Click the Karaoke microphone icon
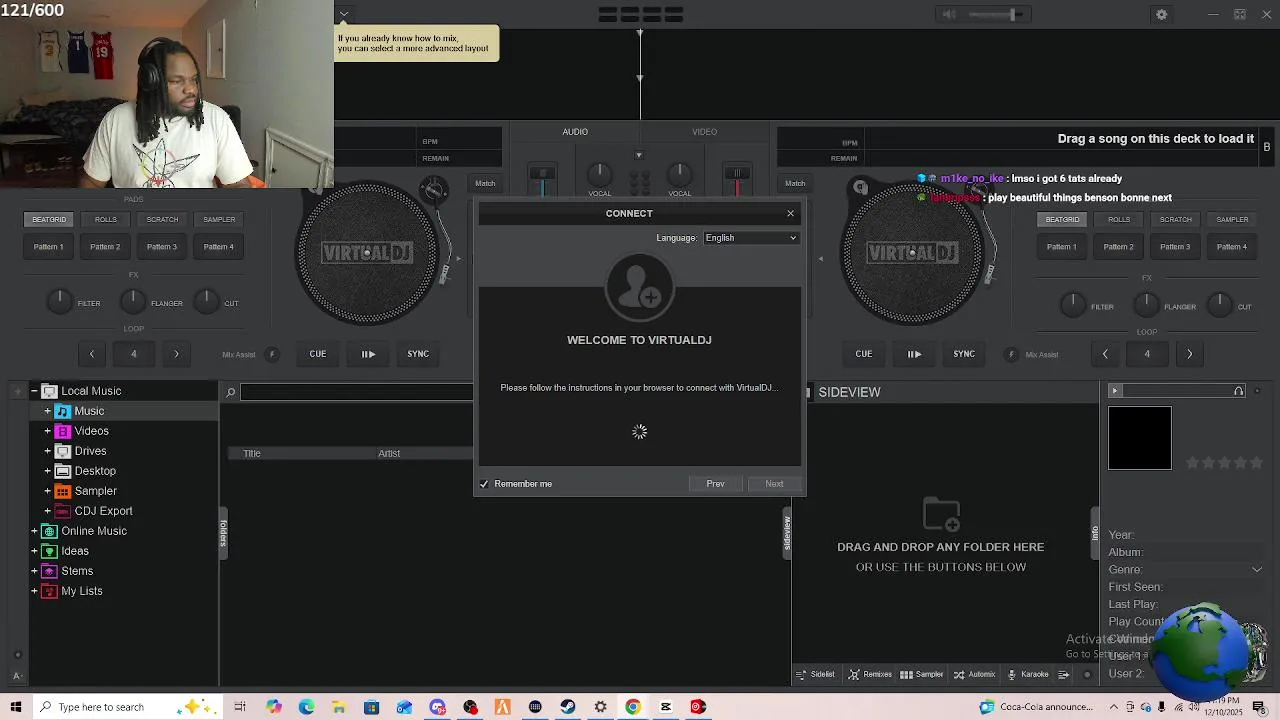The height and width of the screenshot is (720, 1280). pos(1012,674)
